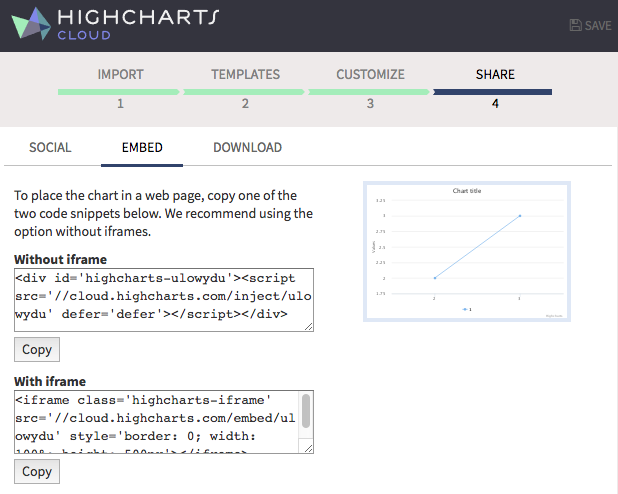
Task: Click the With iframe resize handle
Action: (x=309, y=448)
